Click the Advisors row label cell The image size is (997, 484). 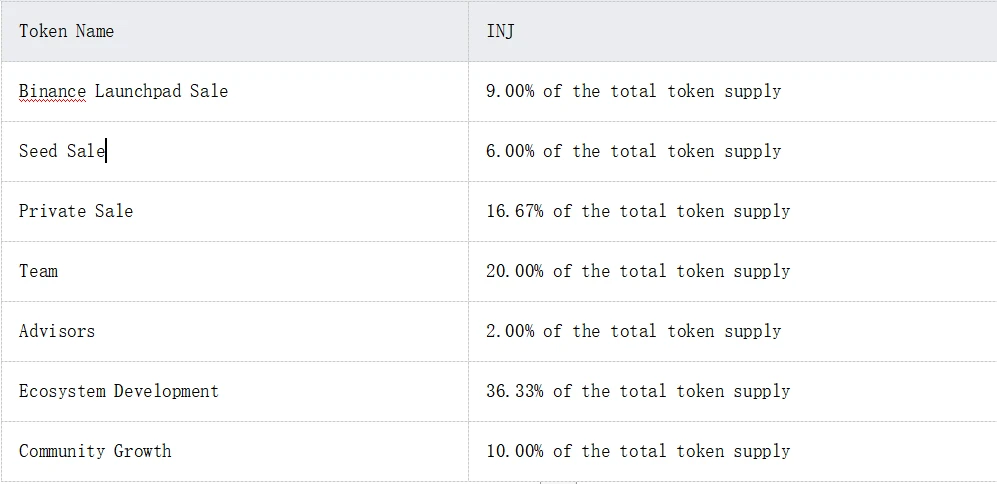57,331
